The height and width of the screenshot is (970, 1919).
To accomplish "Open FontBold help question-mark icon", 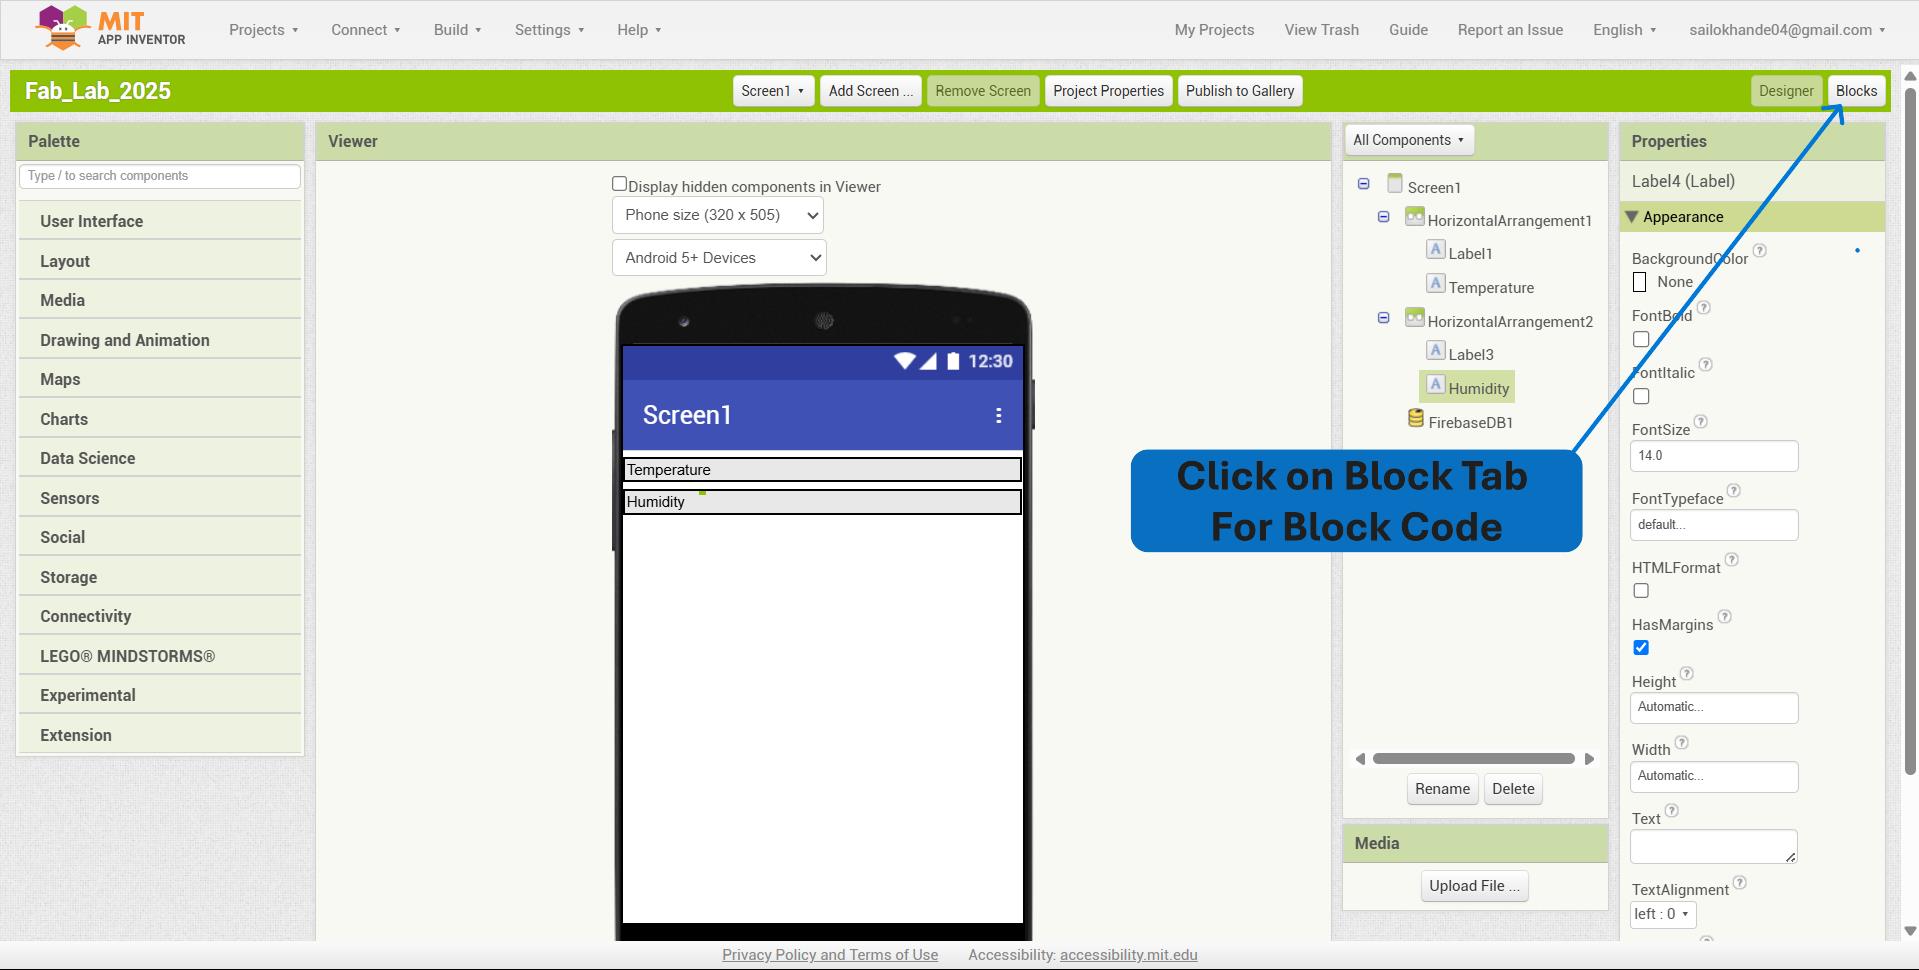I will pyautogui.click(x=1704, y=308).
